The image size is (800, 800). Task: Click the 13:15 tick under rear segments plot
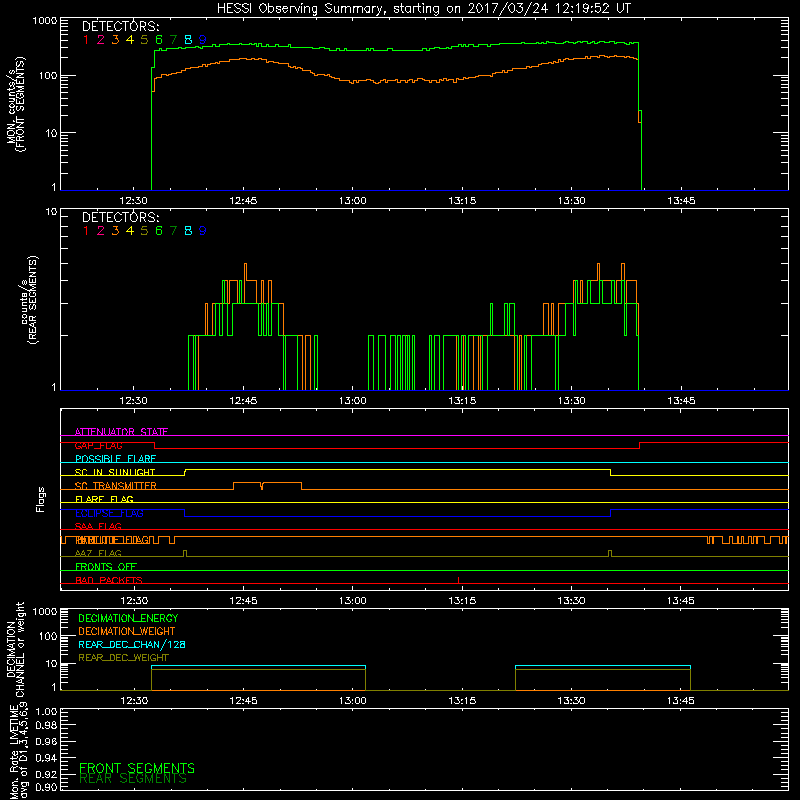click(x=462, y=401)
